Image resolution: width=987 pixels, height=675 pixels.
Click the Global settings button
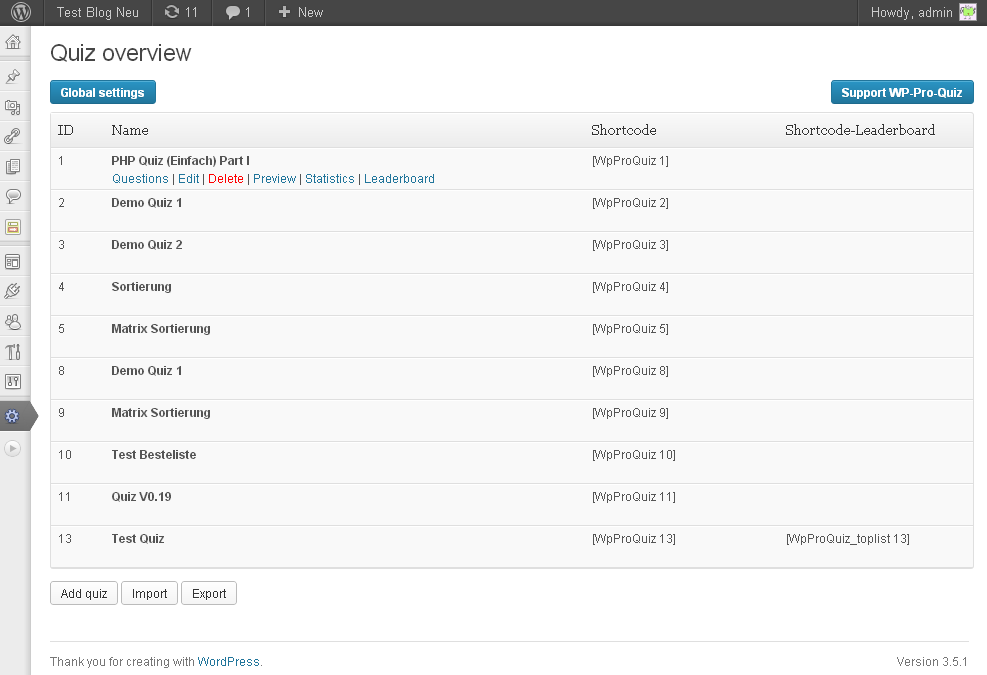[x=103, y=93]
